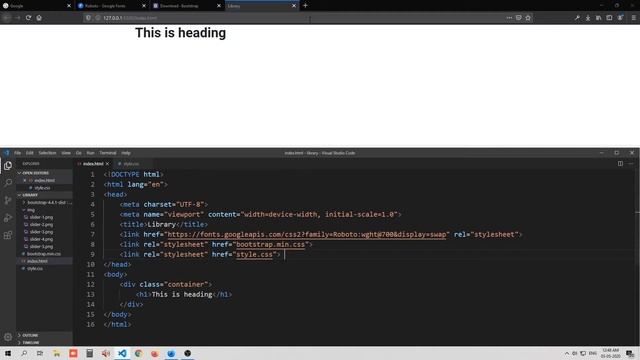Click the bootstrap.min.css href on line 8
Image resolution: width=640 pixels, height=360 pixels.
point(271,244)
